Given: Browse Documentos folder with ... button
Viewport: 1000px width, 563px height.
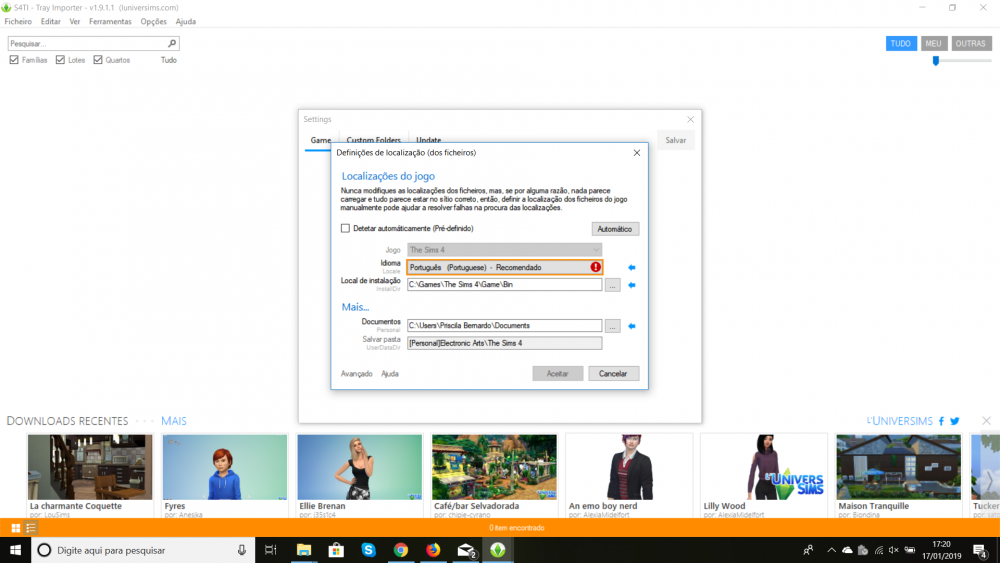Looking at the screenshot, I should 612,326.
